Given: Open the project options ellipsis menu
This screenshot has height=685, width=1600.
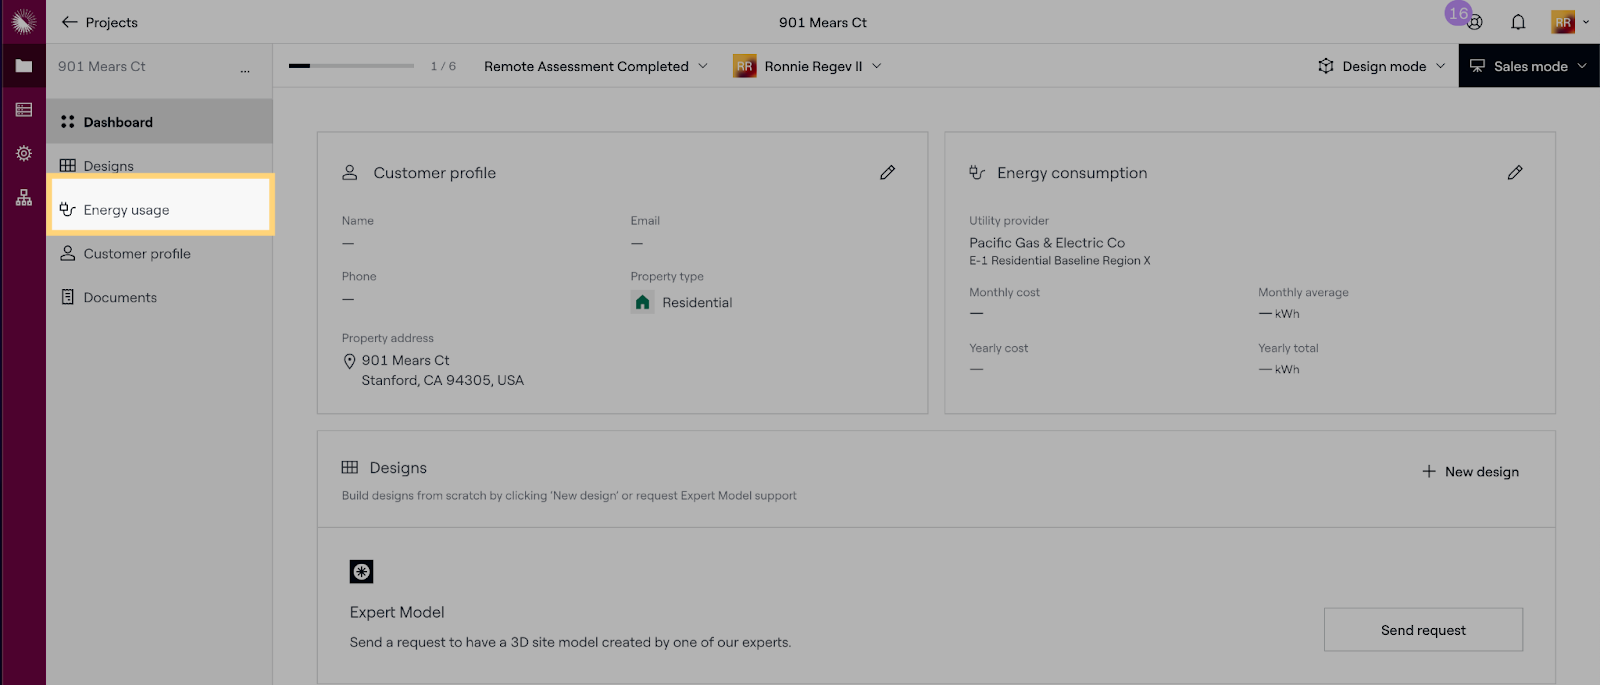Looking at the screenshot, I should pyautogui.click(x=245, y=68).
